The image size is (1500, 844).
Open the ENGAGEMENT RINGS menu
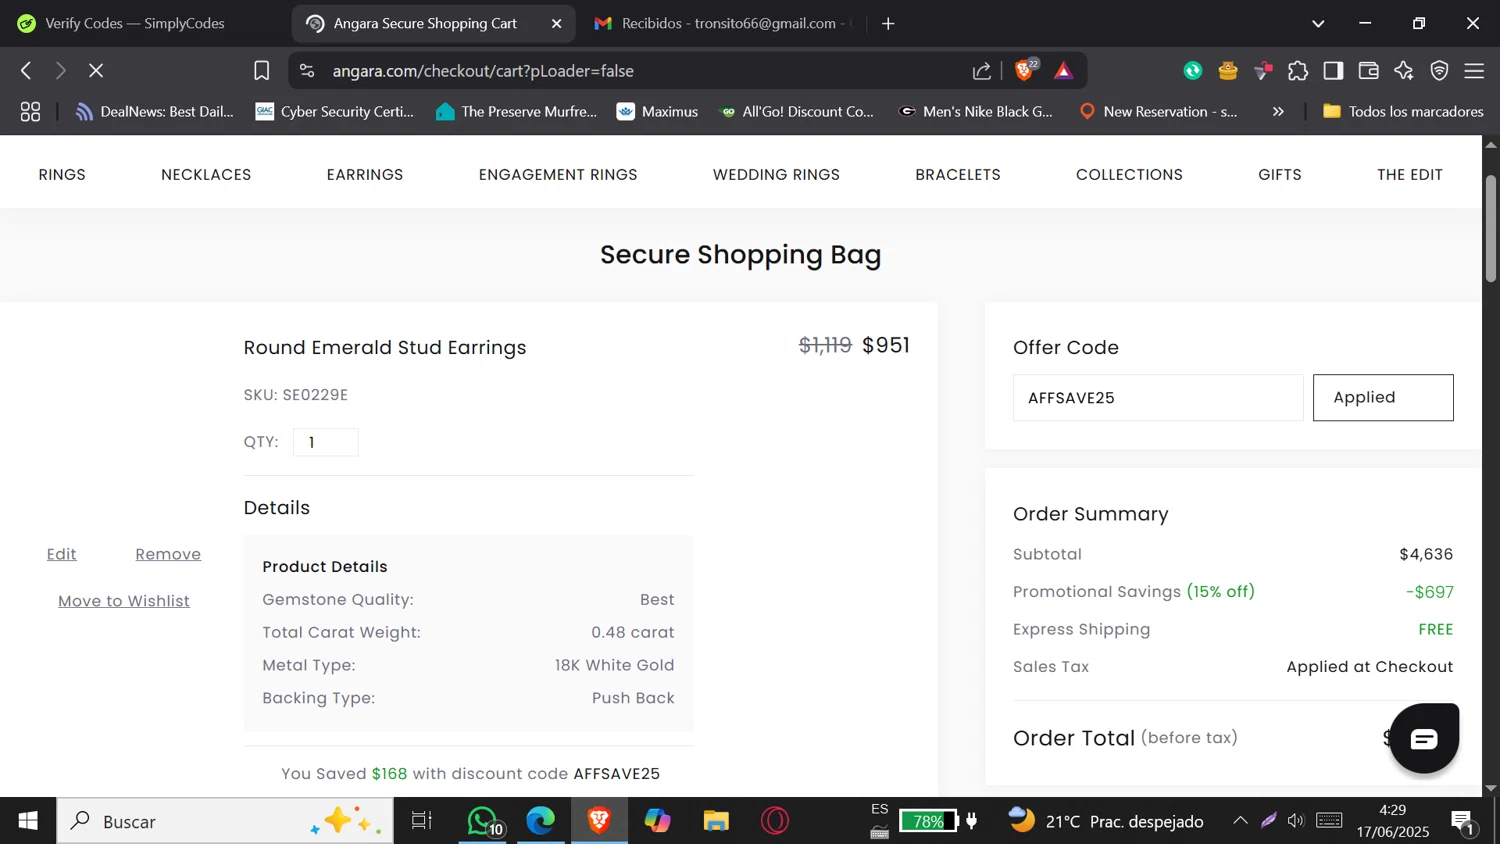point(558,175)
